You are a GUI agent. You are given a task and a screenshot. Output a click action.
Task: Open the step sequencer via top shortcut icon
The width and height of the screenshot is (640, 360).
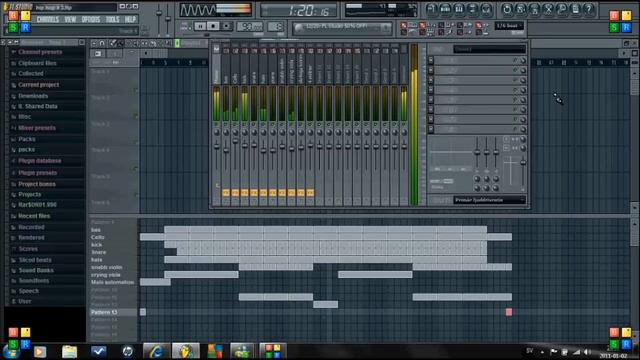445,9
